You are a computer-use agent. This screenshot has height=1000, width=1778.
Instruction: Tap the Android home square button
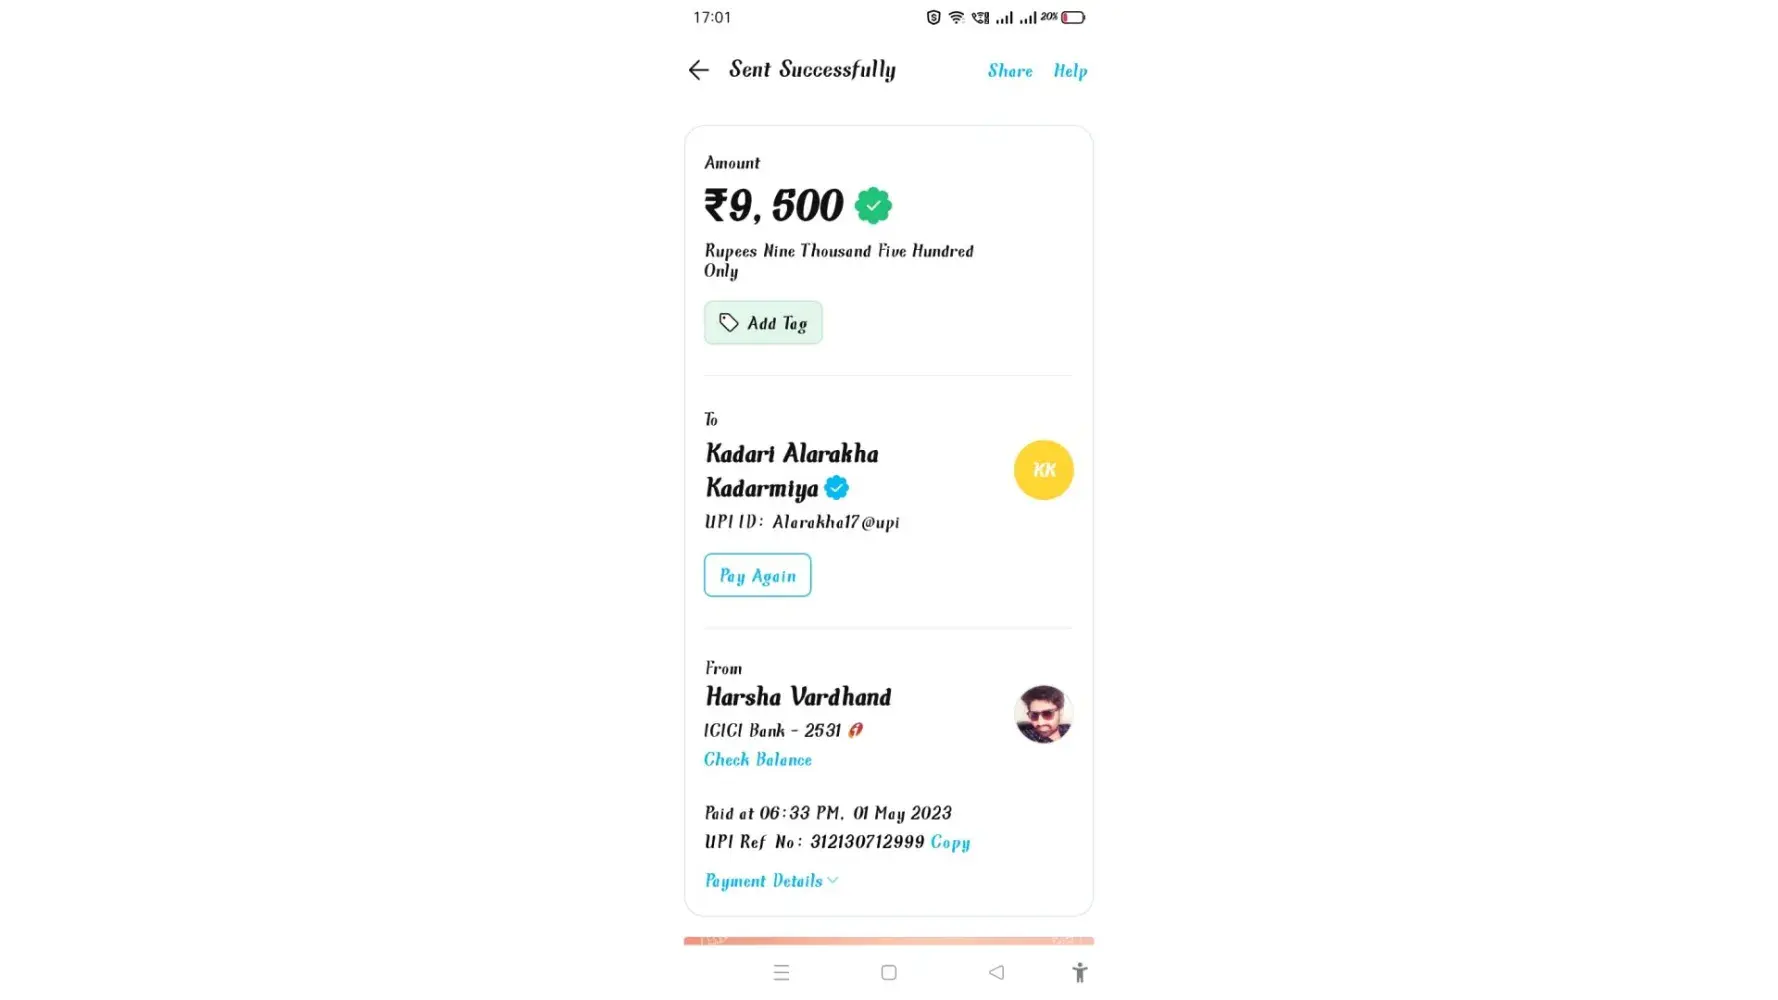click(x=888, y=972)
